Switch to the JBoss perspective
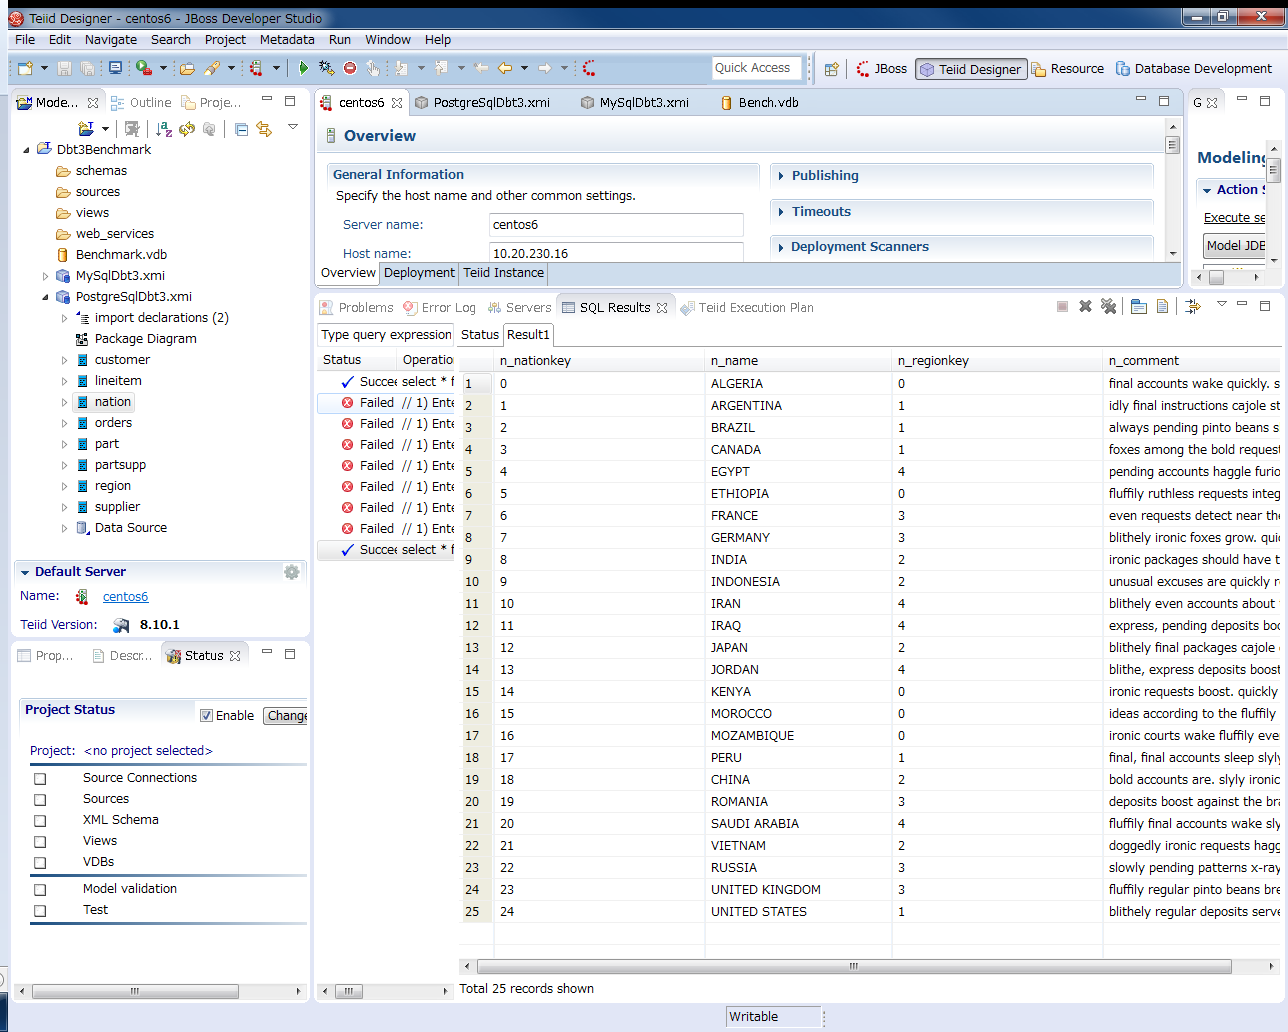The height and width of the screenshot is (1032, 1288). tap(881, 69)
